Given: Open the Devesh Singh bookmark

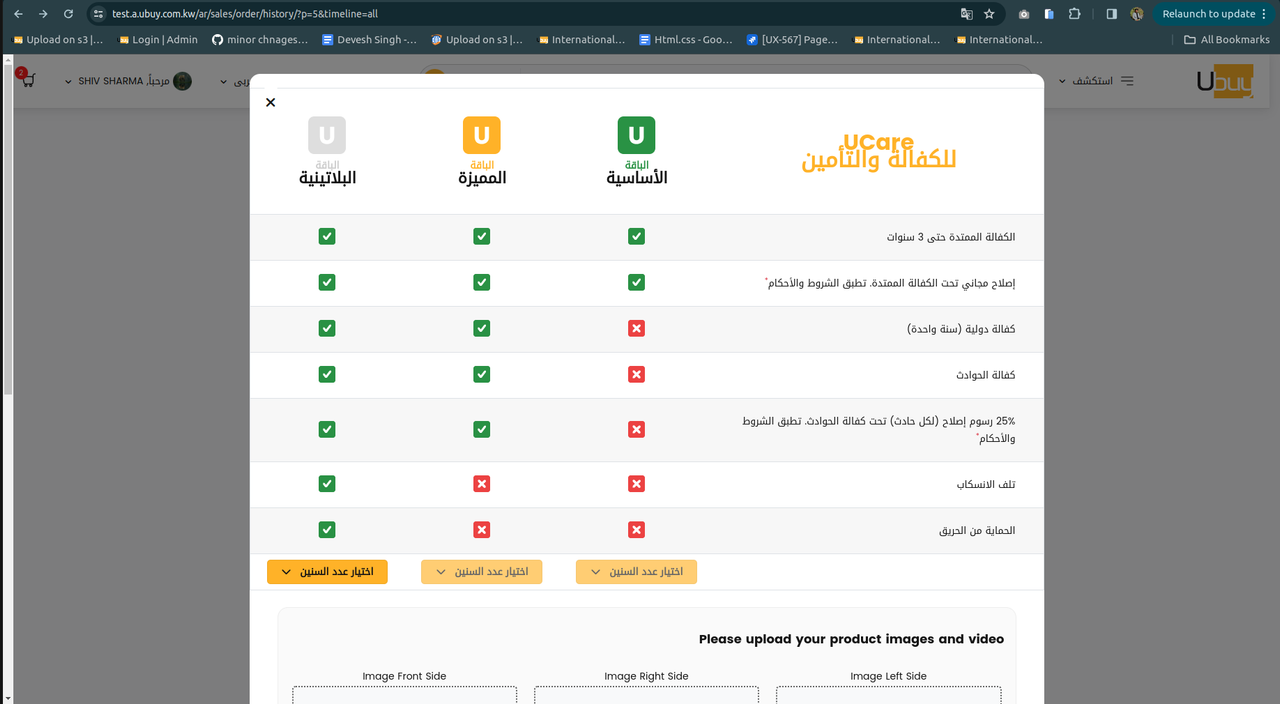Looking at the screenshot, I should [369, 40].
